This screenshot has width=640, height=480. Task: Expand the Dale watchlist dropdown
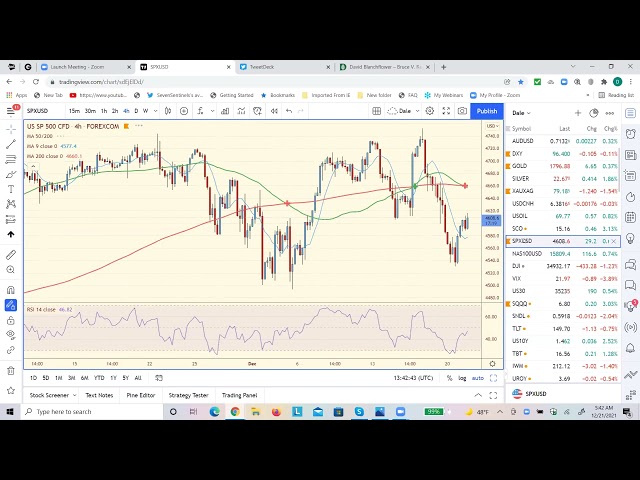522,113
